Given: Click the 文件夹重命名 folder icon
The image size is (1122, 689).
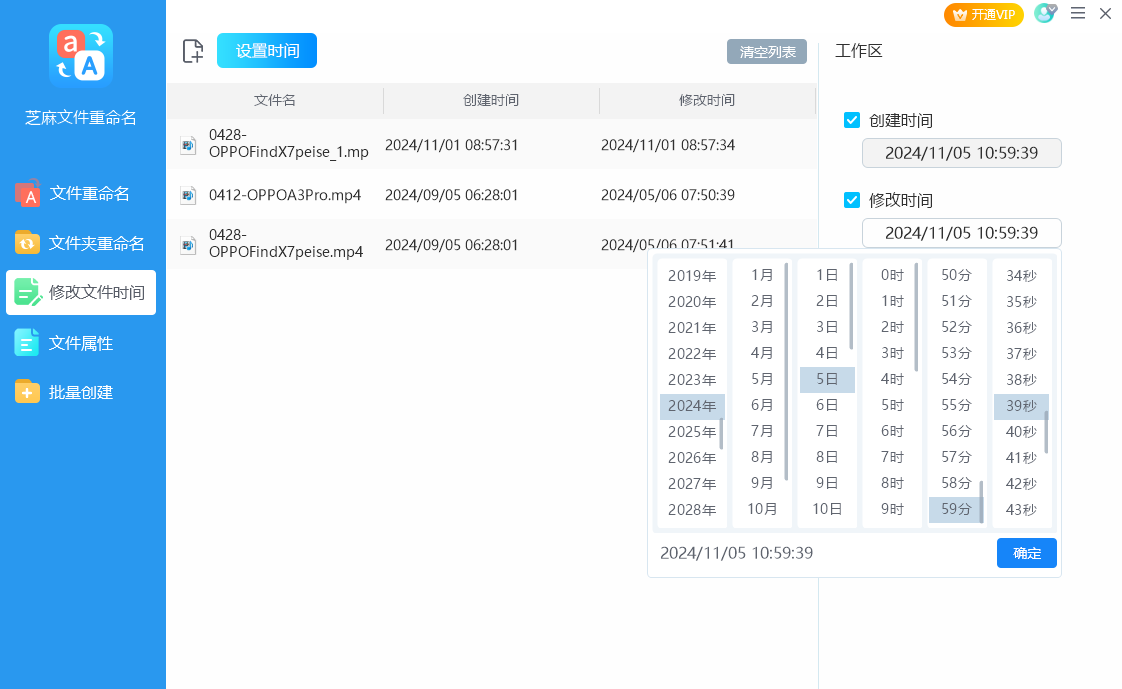Looking at the screenshot, I should (27, 243).
